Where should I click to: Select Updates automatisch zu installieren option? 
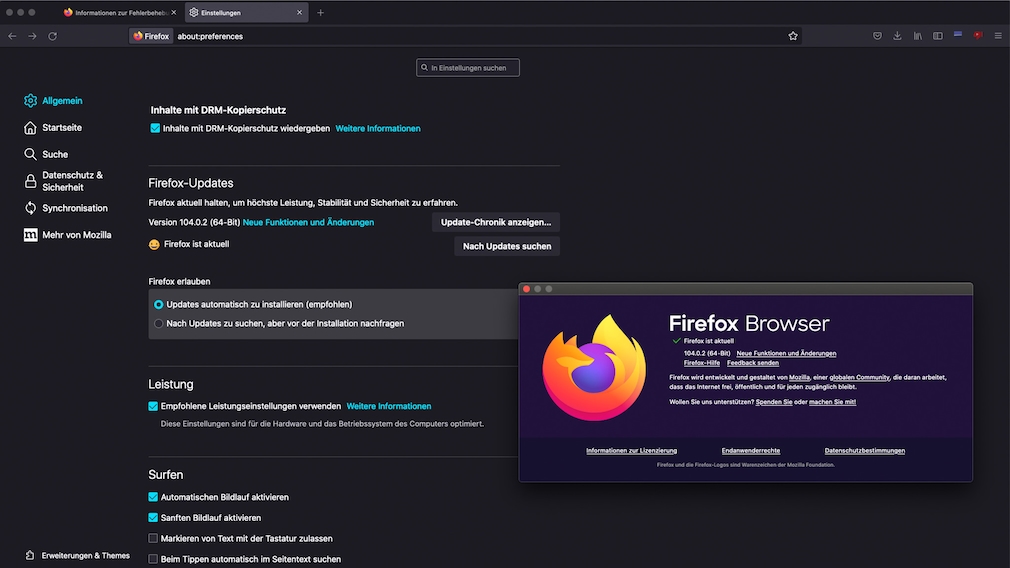[158, 305]
